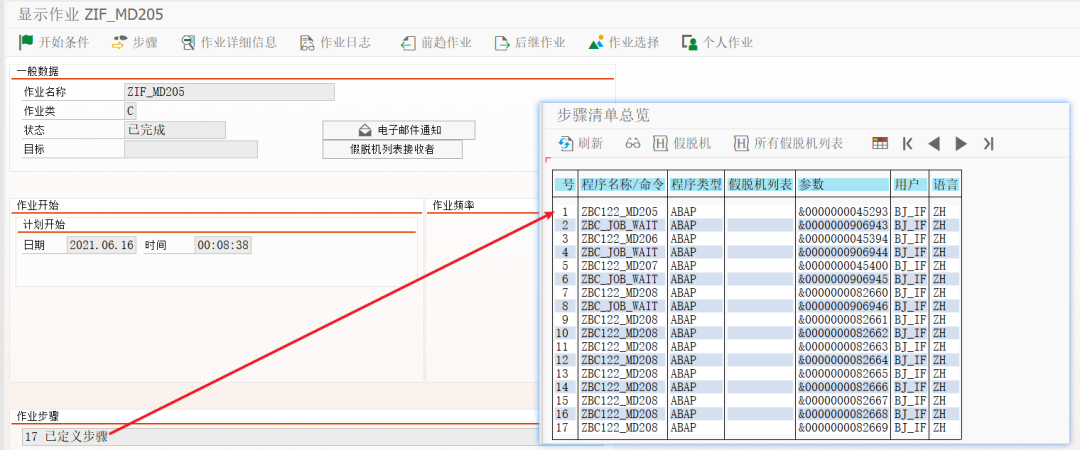Click the empty 目标 target field

(191, 150)
